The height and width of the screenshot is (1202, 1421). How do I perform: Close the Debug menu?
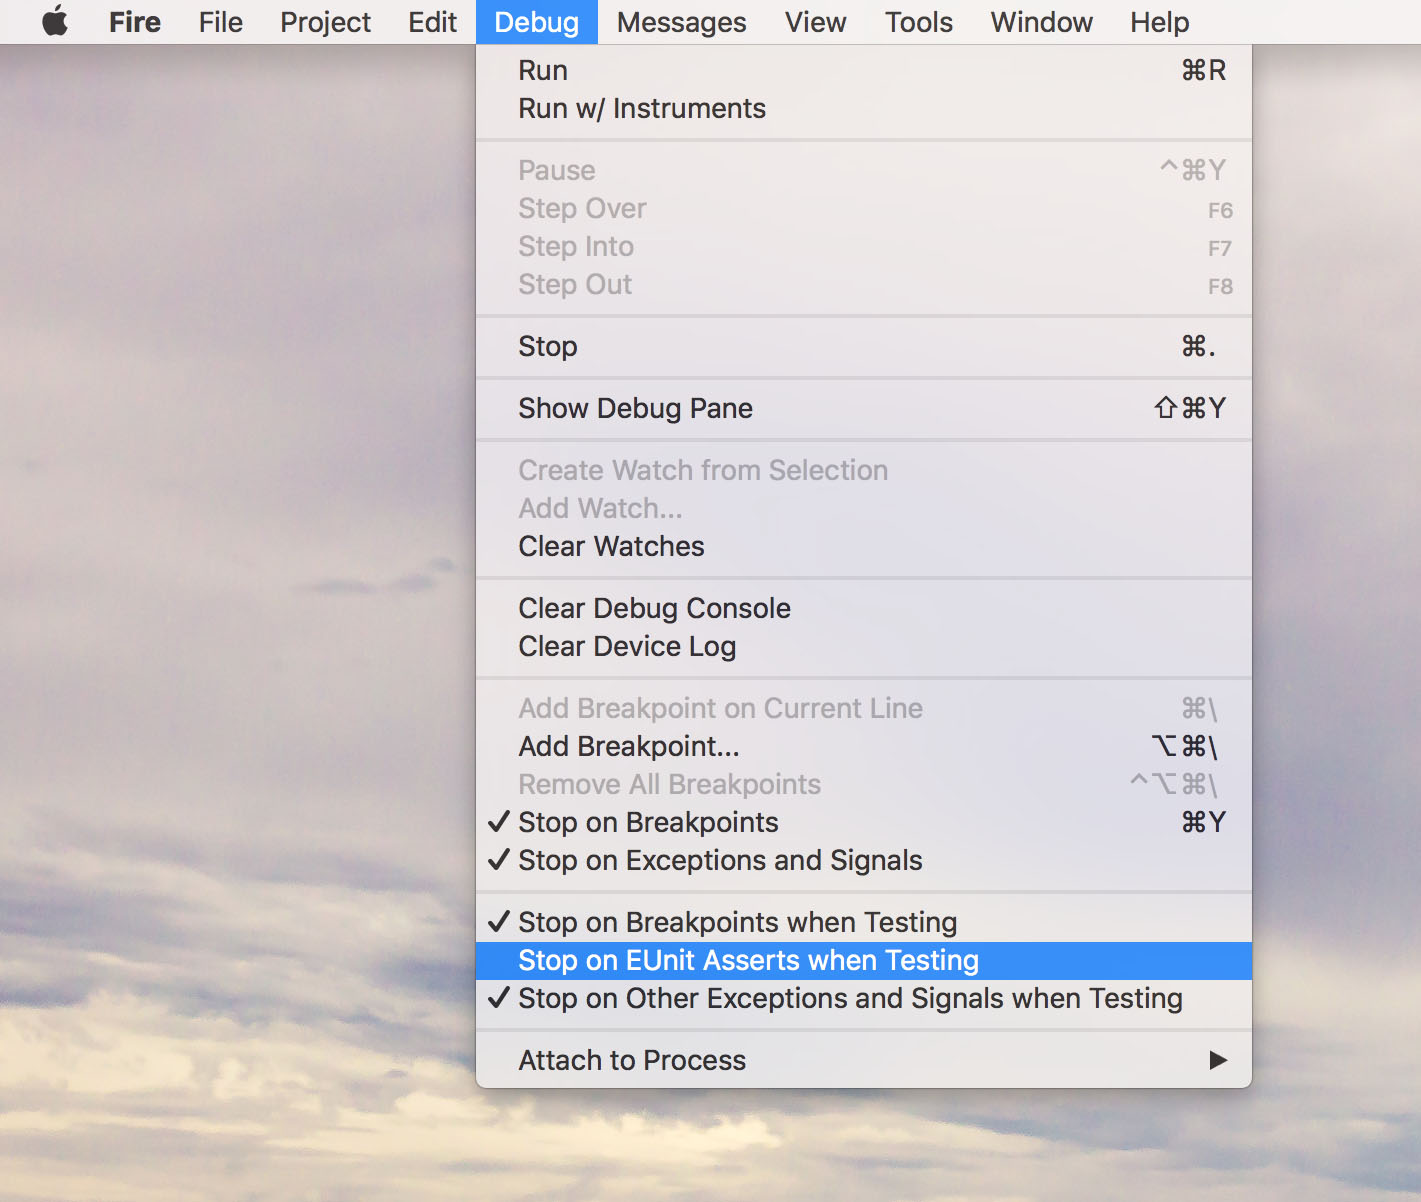(537, 22)
